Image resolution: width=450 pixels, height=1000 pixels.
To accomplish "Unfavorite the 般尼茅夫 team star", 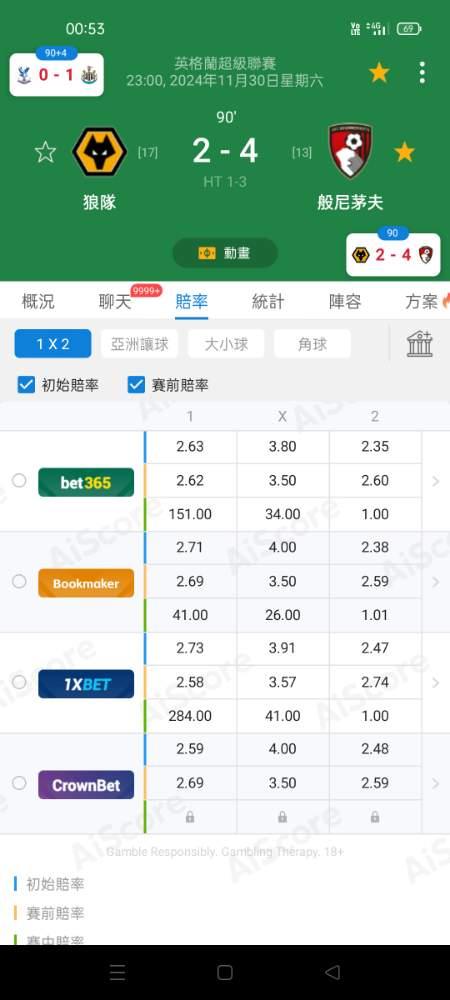I will pos(404,152).
